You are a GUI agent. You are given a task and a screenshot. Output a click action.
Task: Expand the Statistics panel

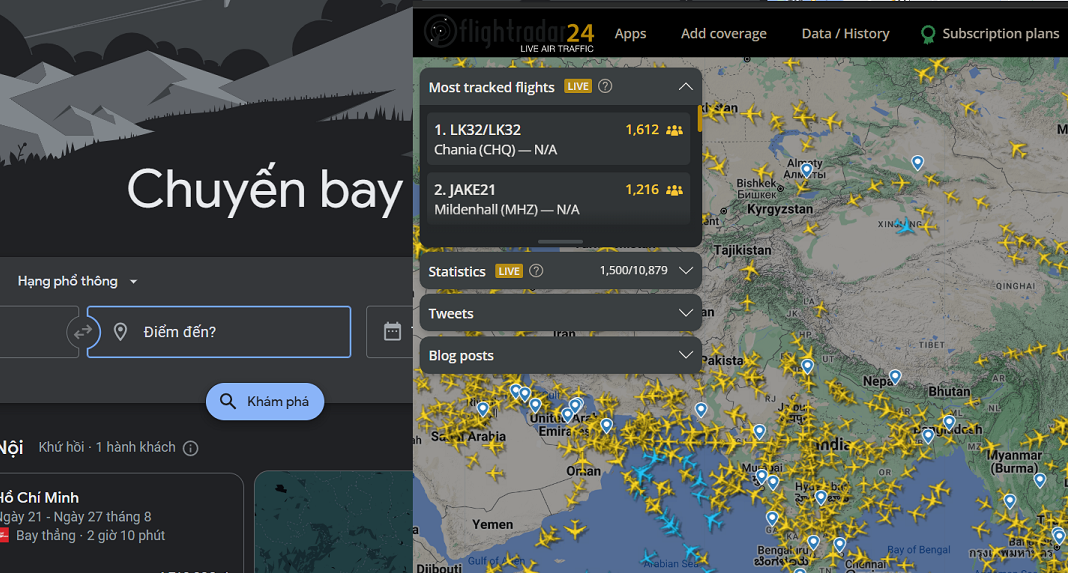point(685,270)
